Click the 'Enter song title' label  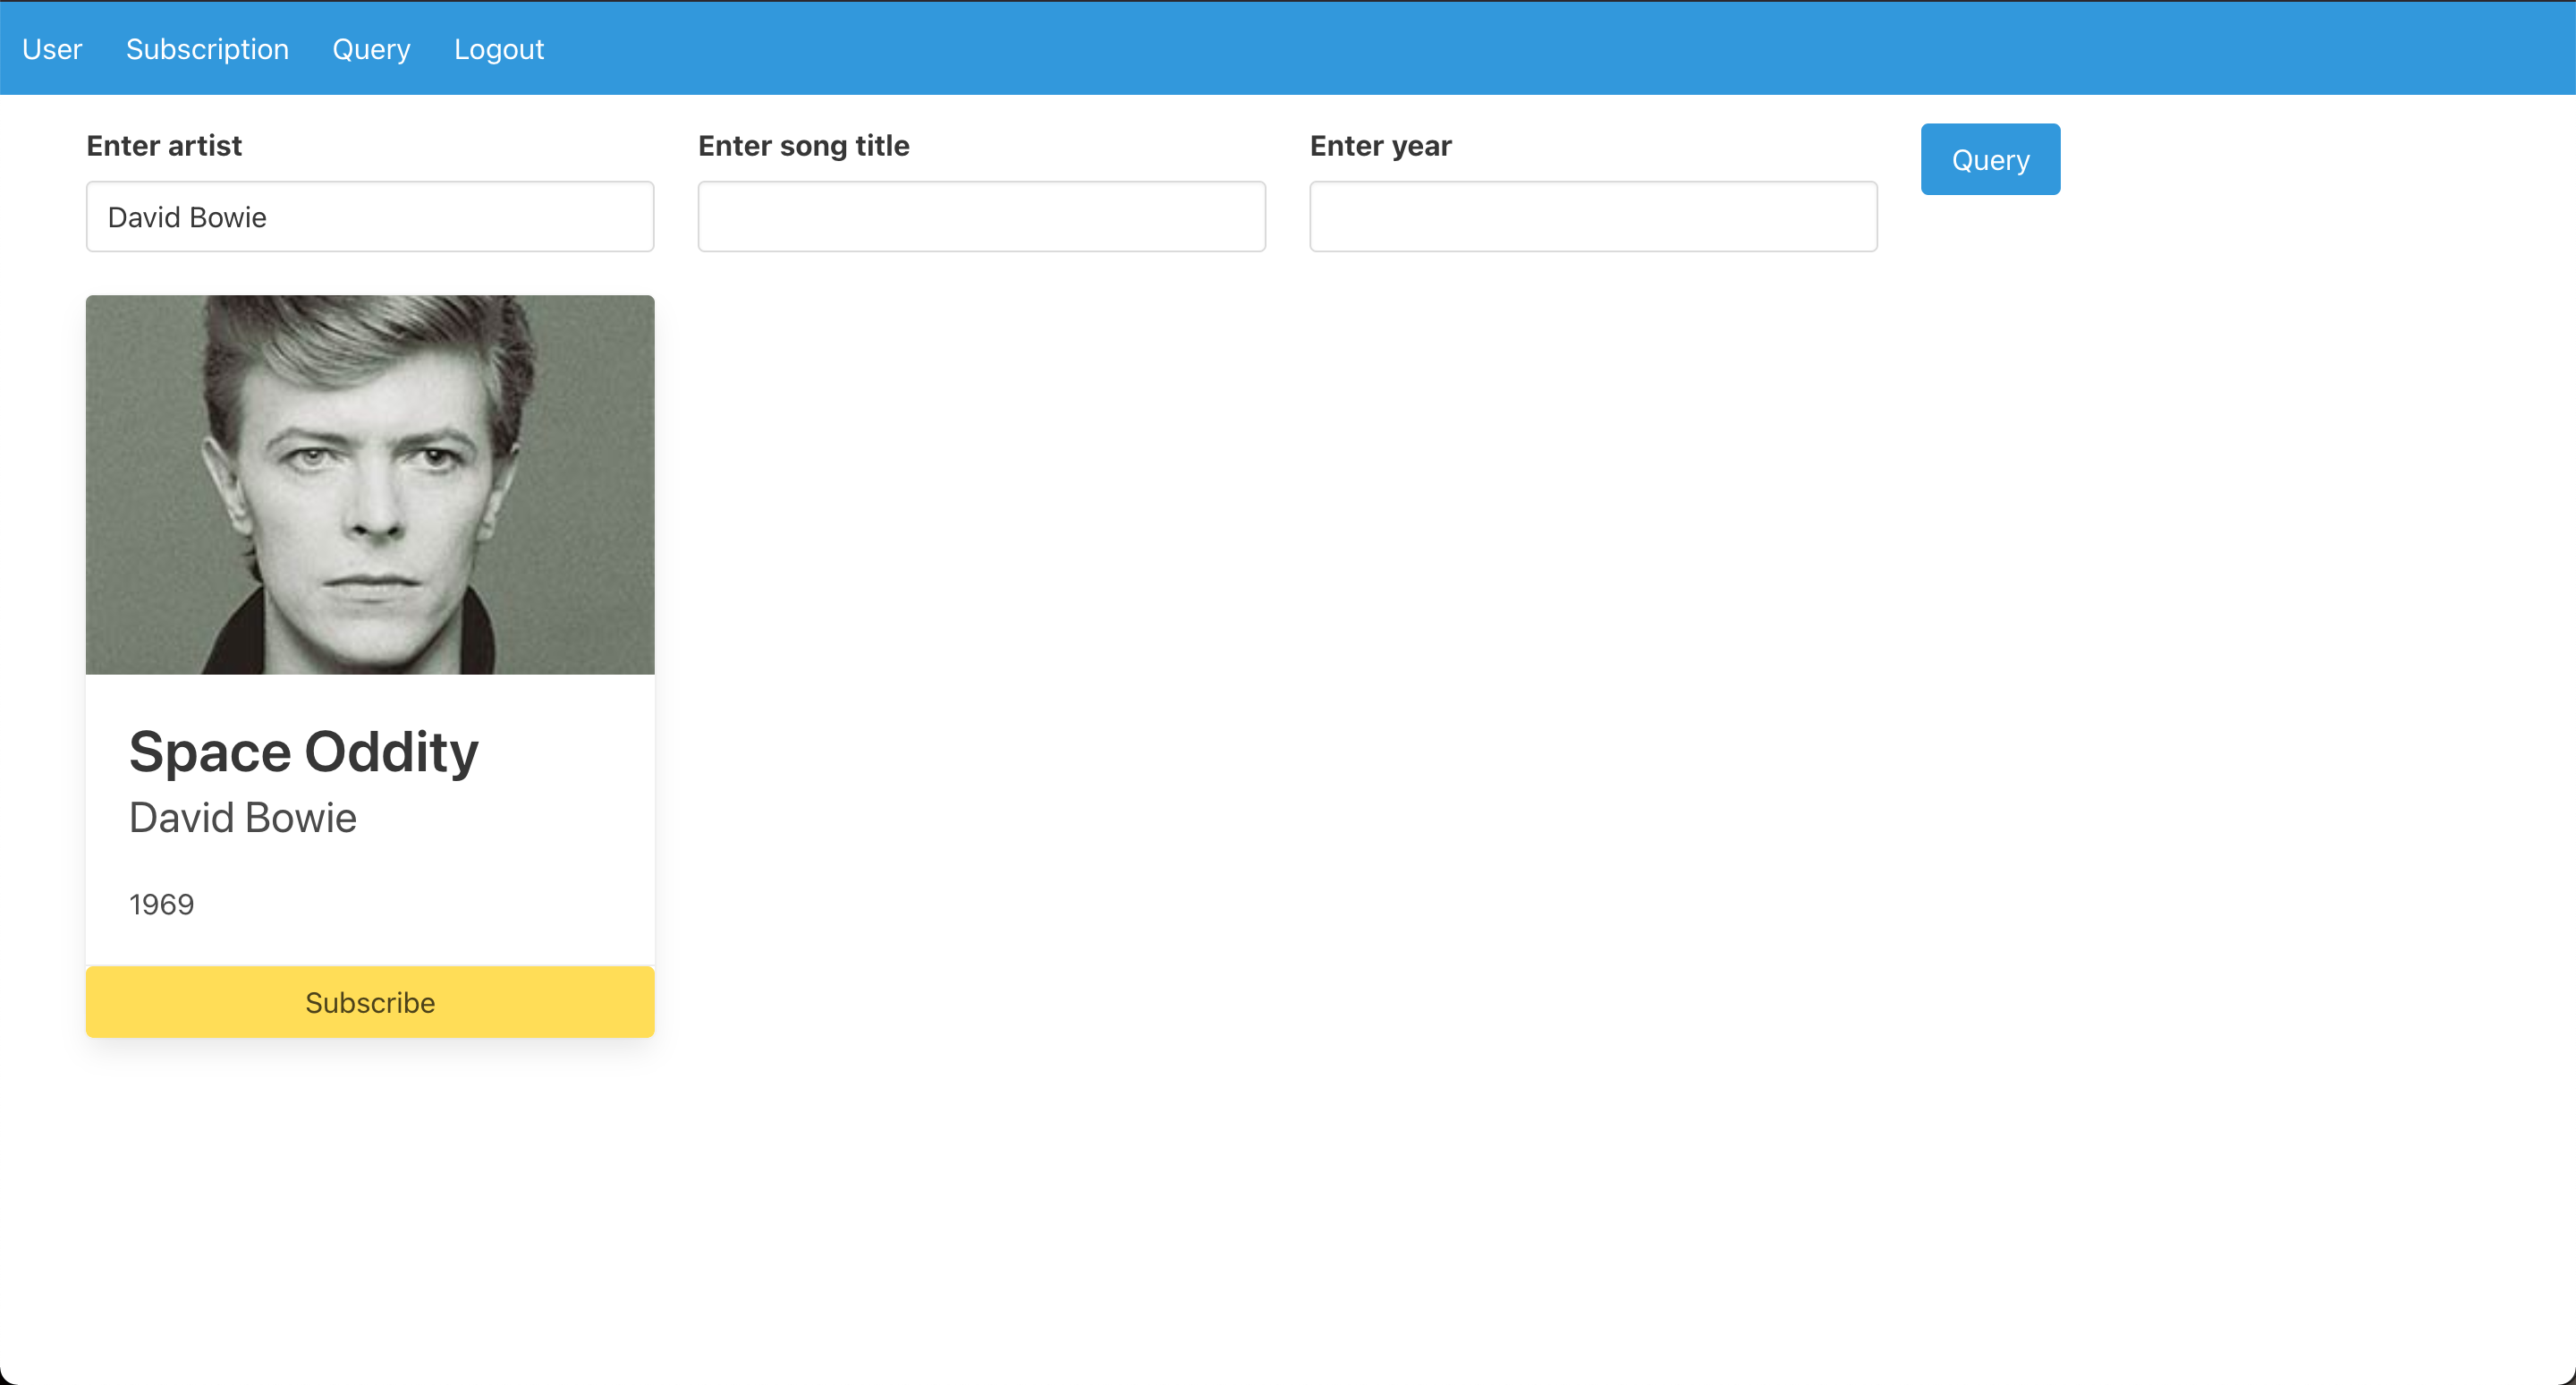[x=803, y=146]
